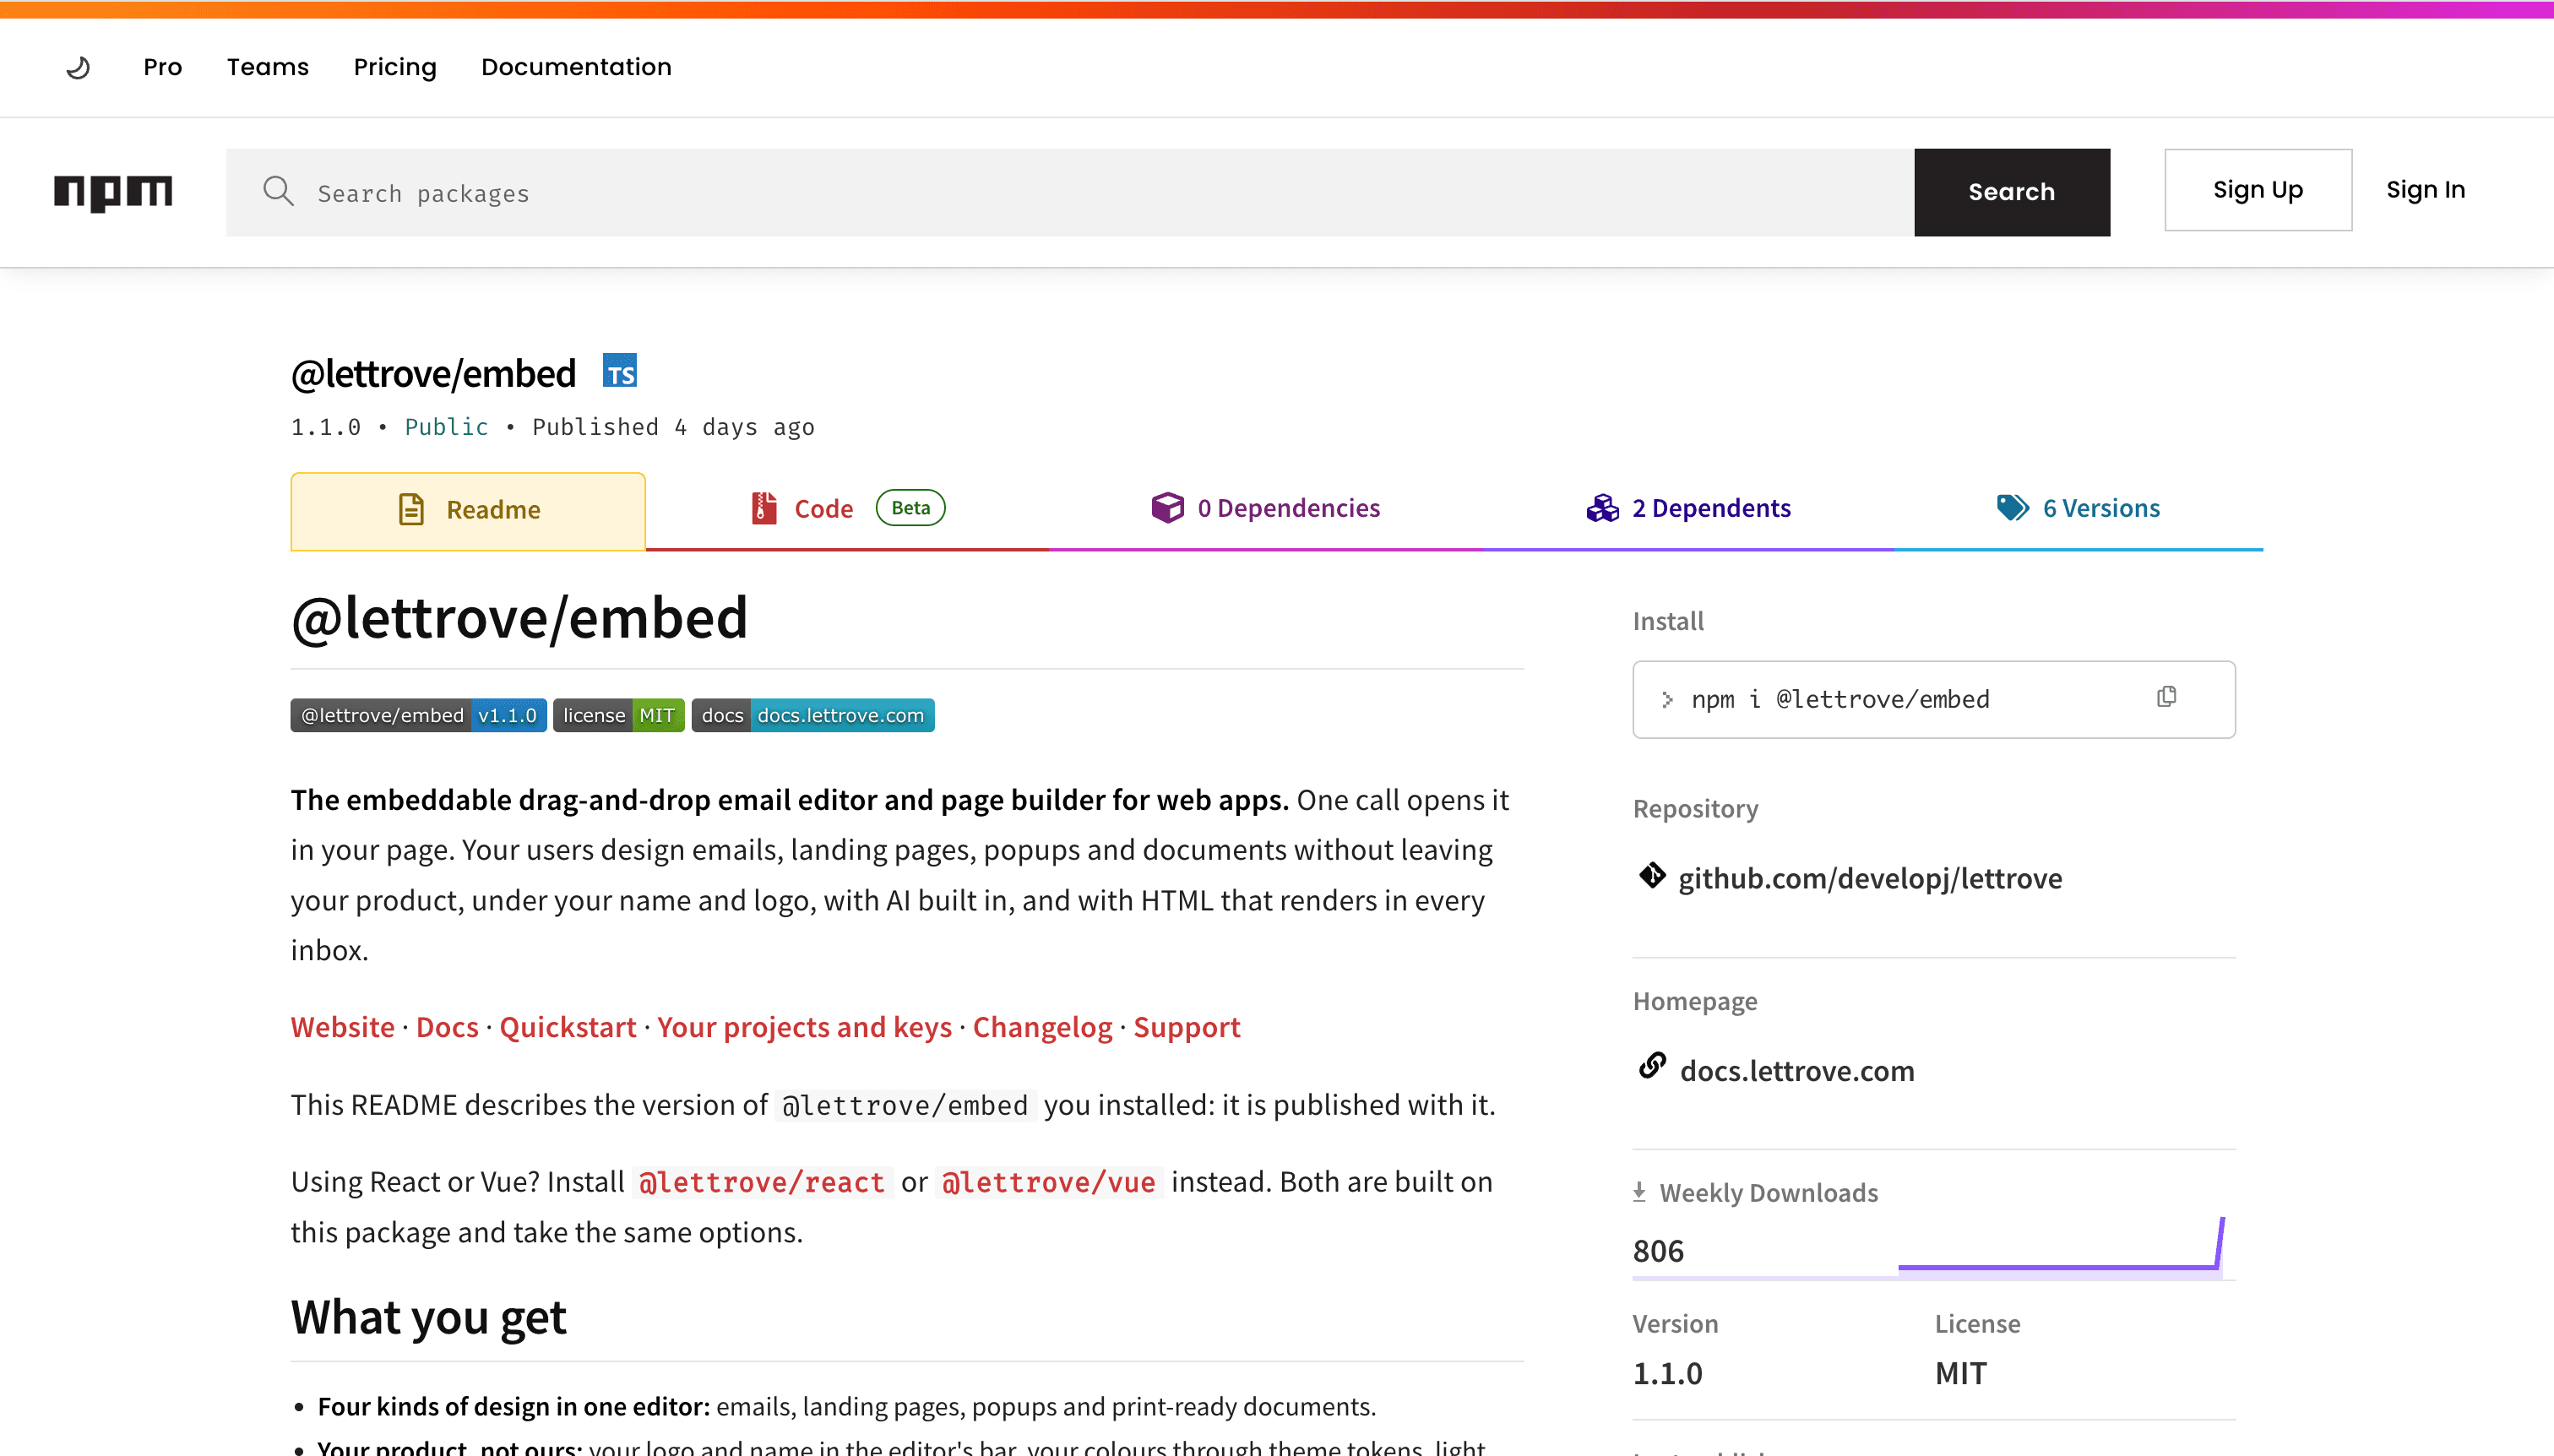
Task: Open docs.lettrove.com homepage link in sidebar
Action: point(1797,1070)
